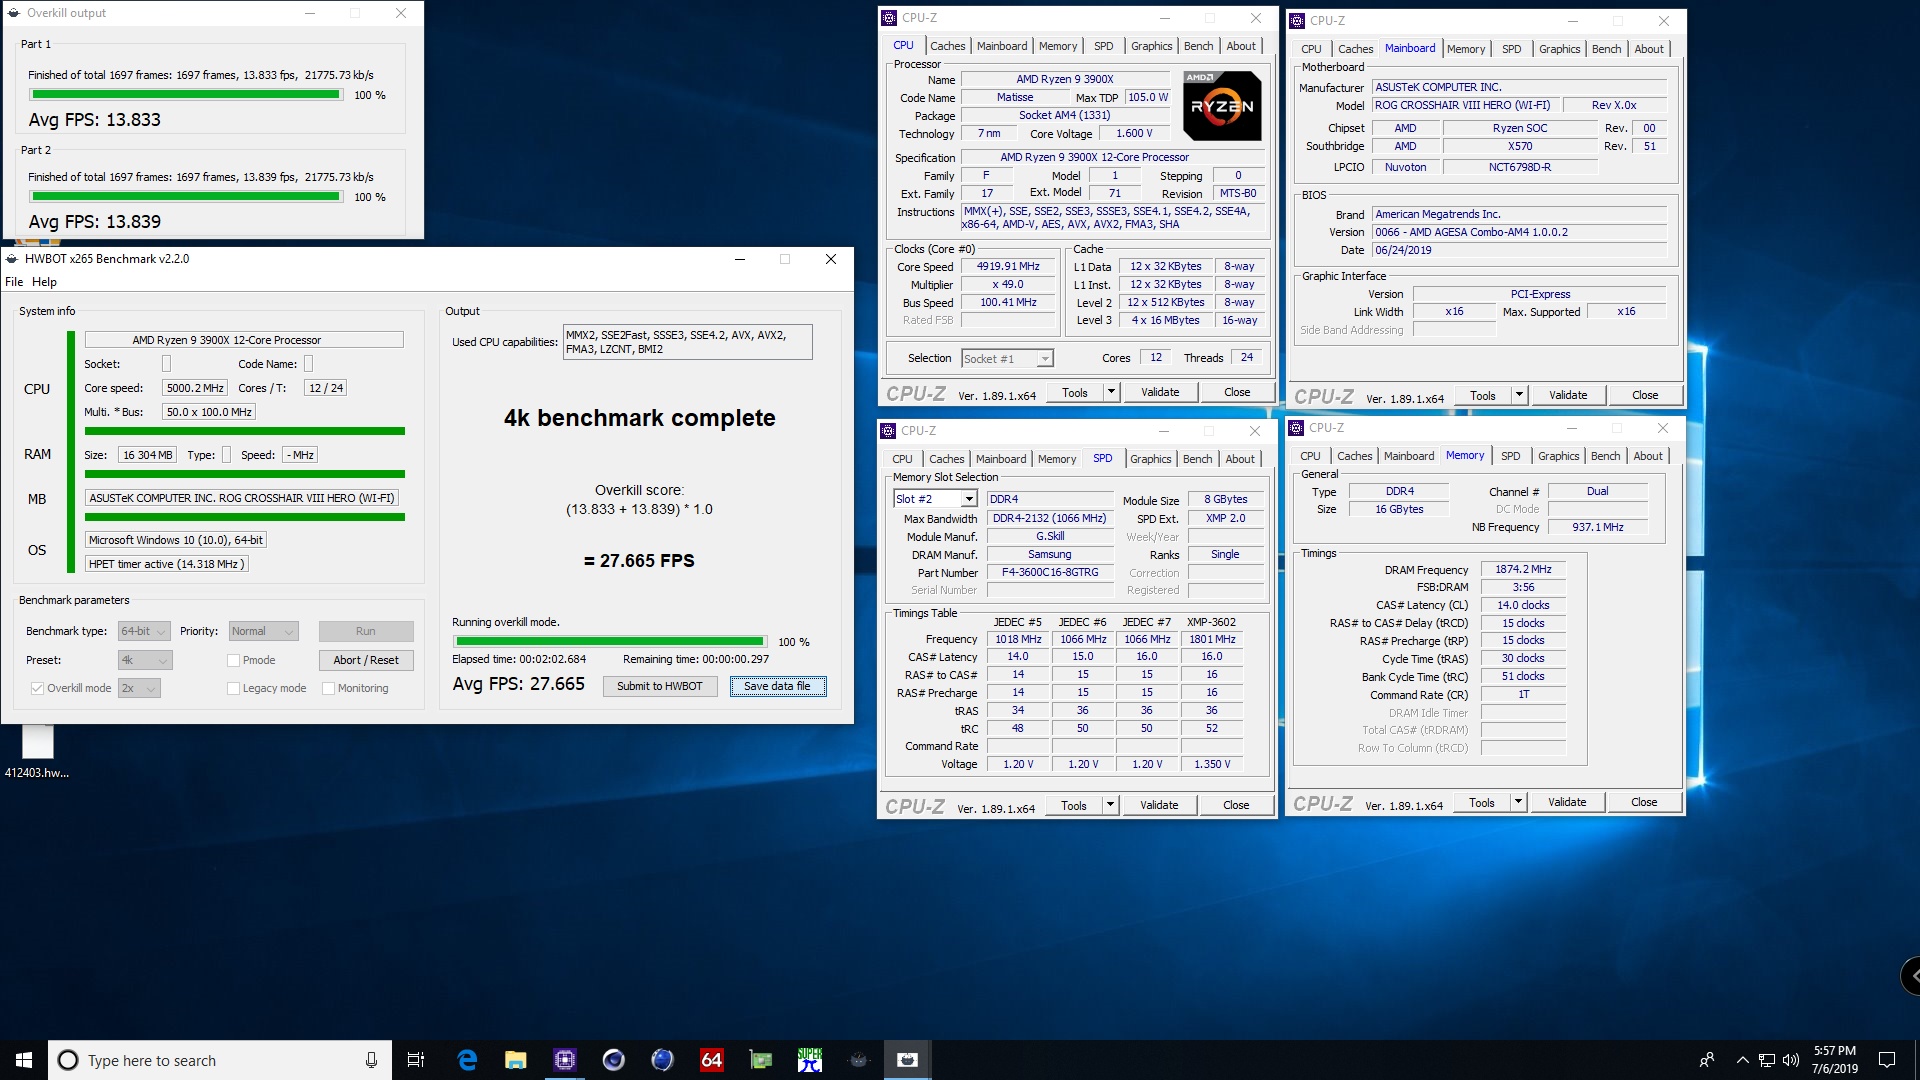Open the File menu in HWBOT x265
This screenshot has width=1920, height=1080.
pyautogui.click(x=14, y=282)
